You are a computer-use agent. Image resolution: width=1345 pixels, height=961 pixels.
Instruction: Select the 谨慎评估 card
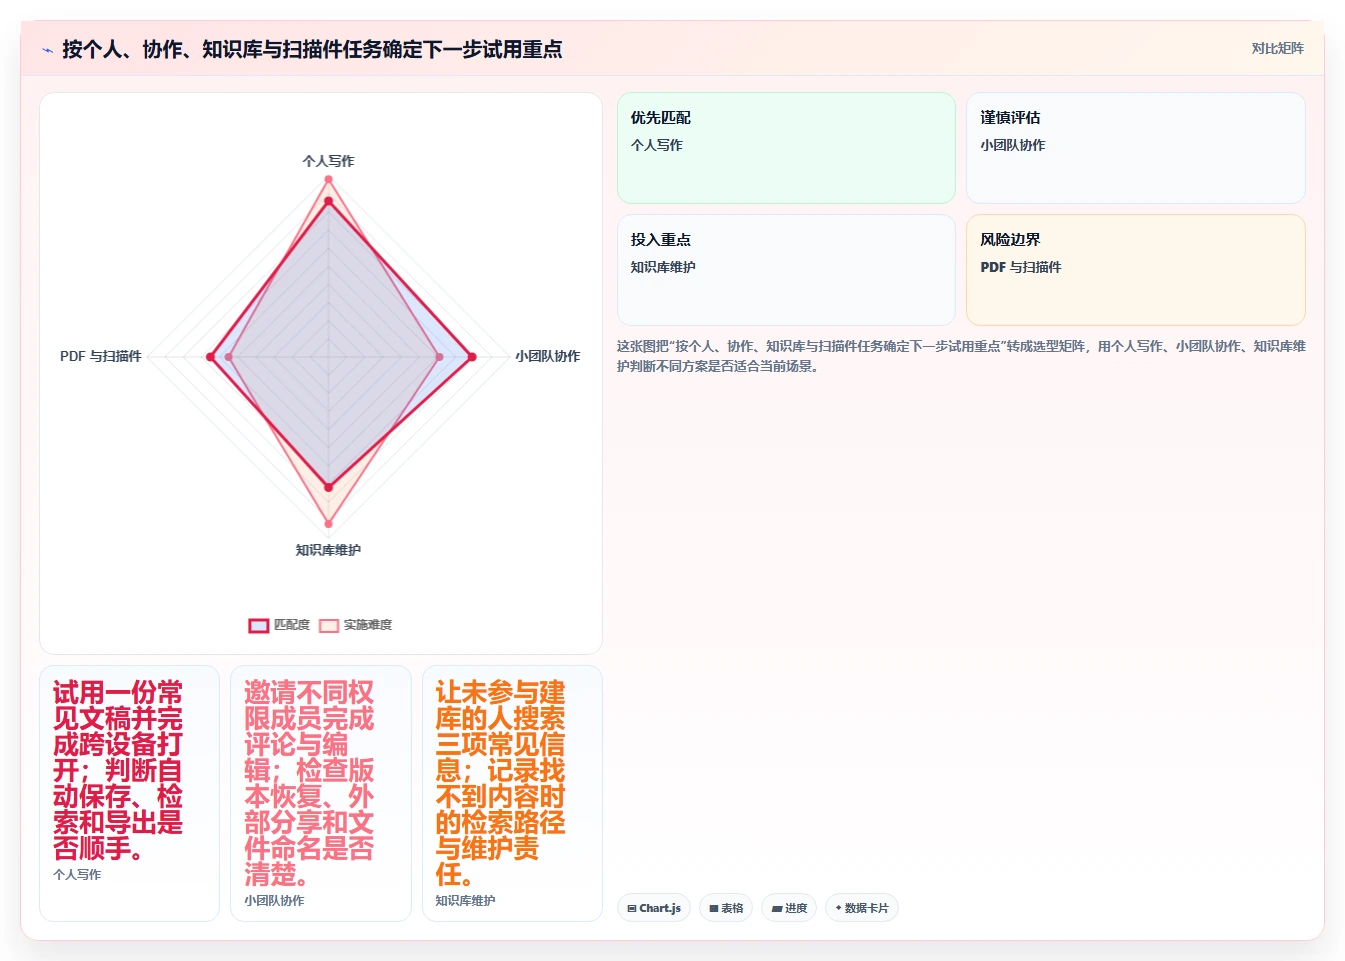tap(1136, 148)
